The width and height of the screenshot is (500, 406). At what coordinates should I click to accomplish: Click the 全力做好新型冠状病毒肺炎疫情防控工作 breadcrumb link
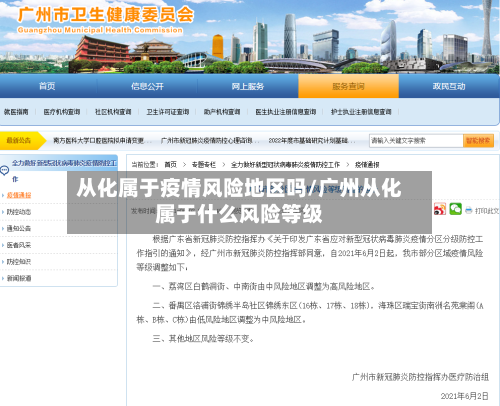pyautogui.click(x=285, y=165)
